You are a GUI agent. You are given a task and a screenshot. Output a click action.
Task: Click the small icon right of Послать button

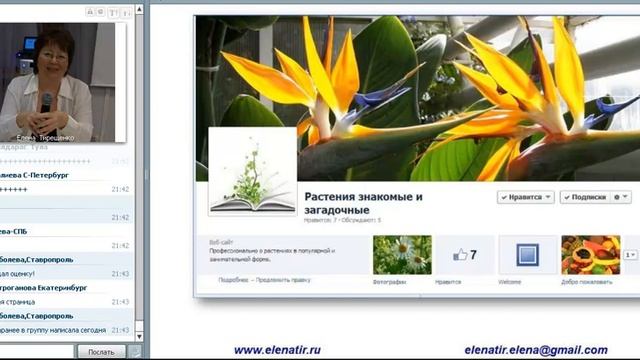pos(135,351)
